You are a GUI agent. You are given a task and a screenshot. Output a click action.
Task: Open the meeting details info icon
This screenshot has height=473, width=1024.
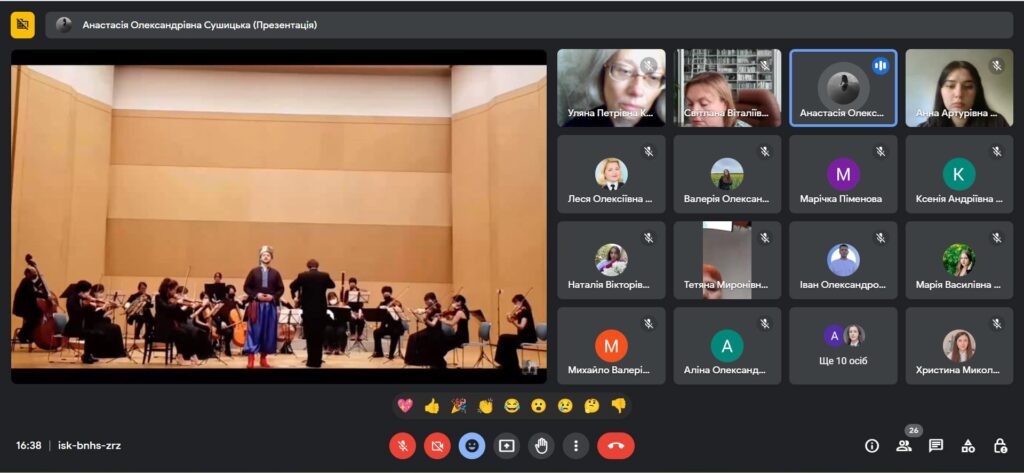872,446
